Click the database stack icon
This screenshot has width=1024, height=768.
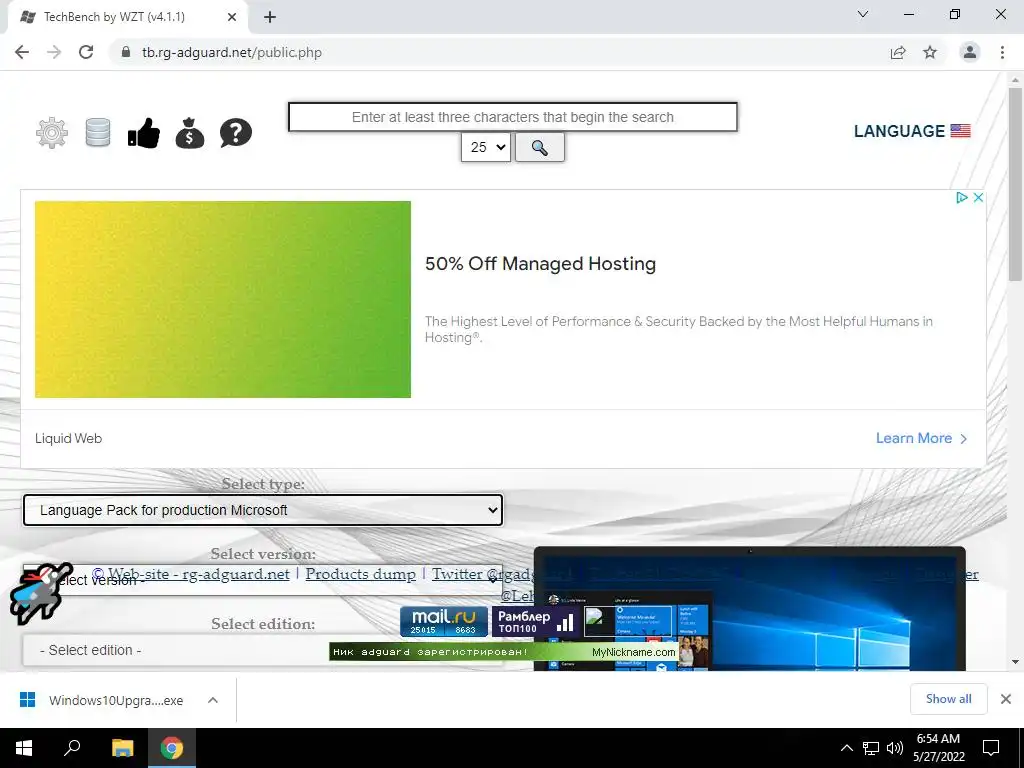(x=98, y=133)
